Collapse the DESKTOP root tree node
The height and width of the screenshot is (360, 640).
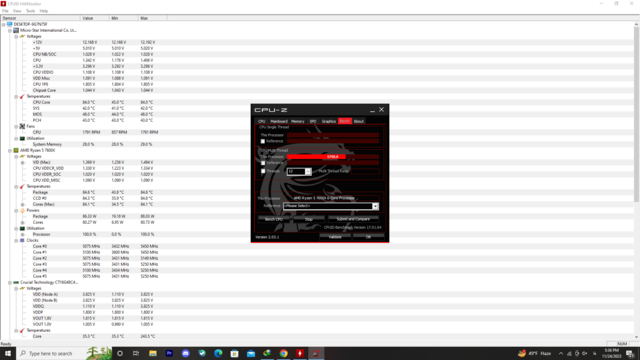(4, 24)
